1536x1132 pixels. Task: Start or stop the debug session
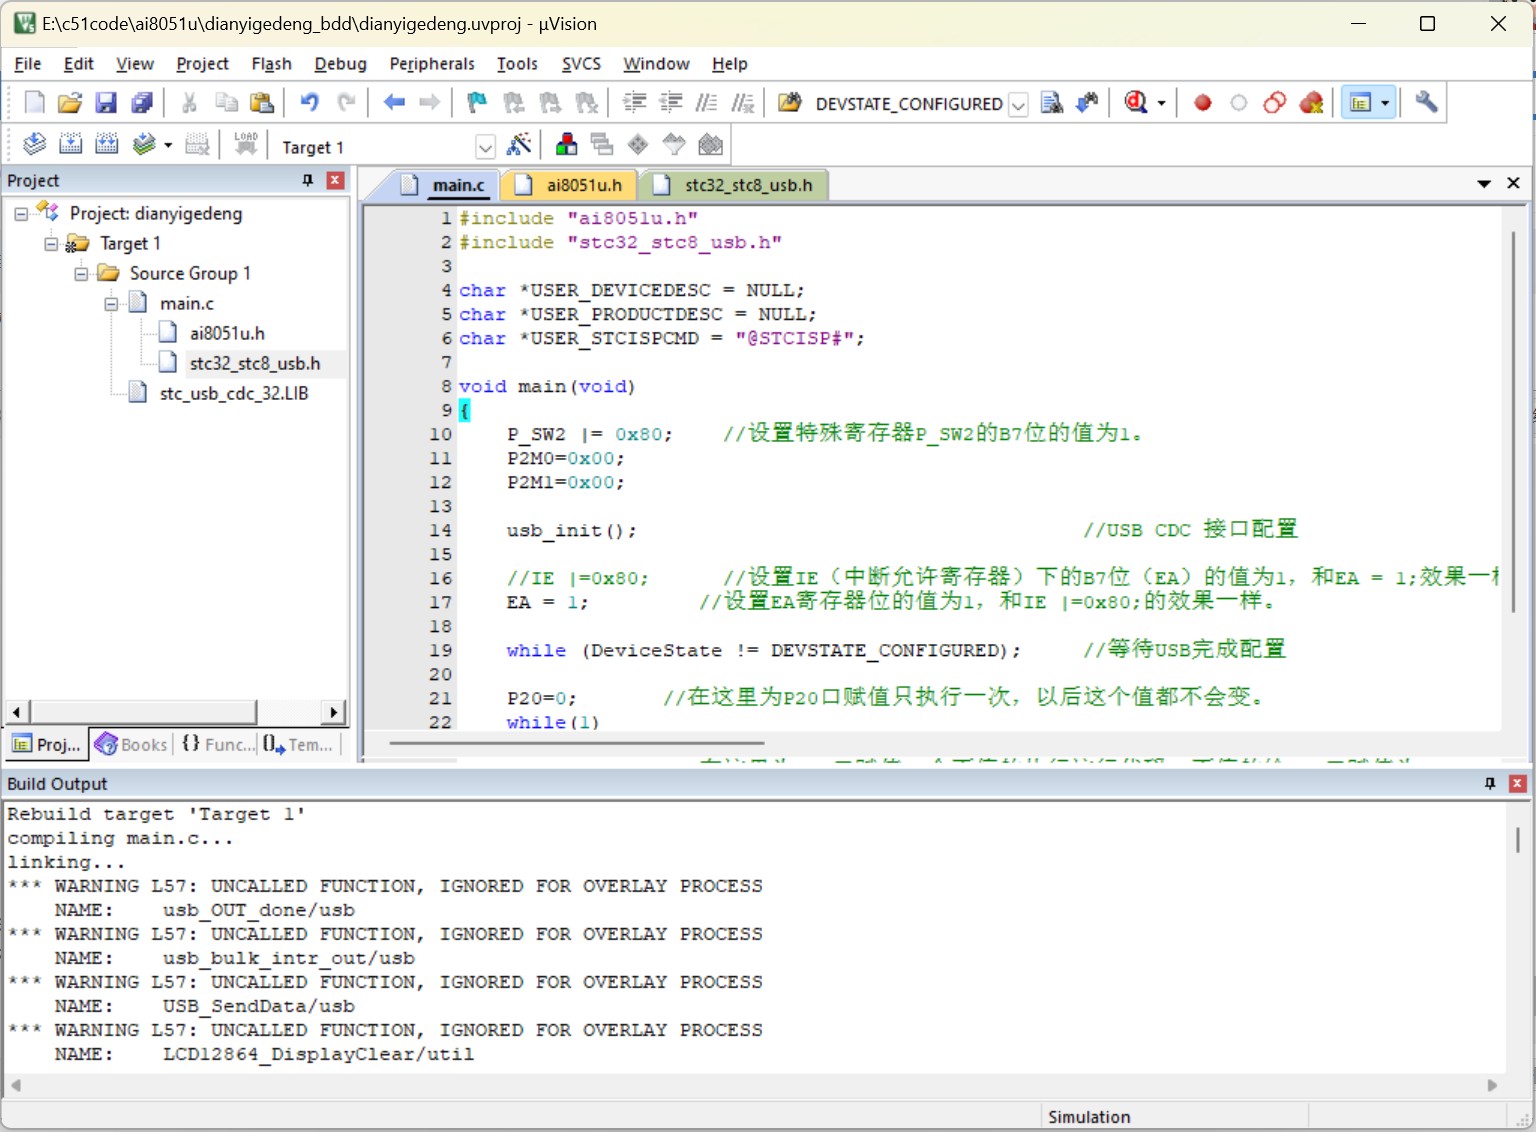pos(1136,102)
